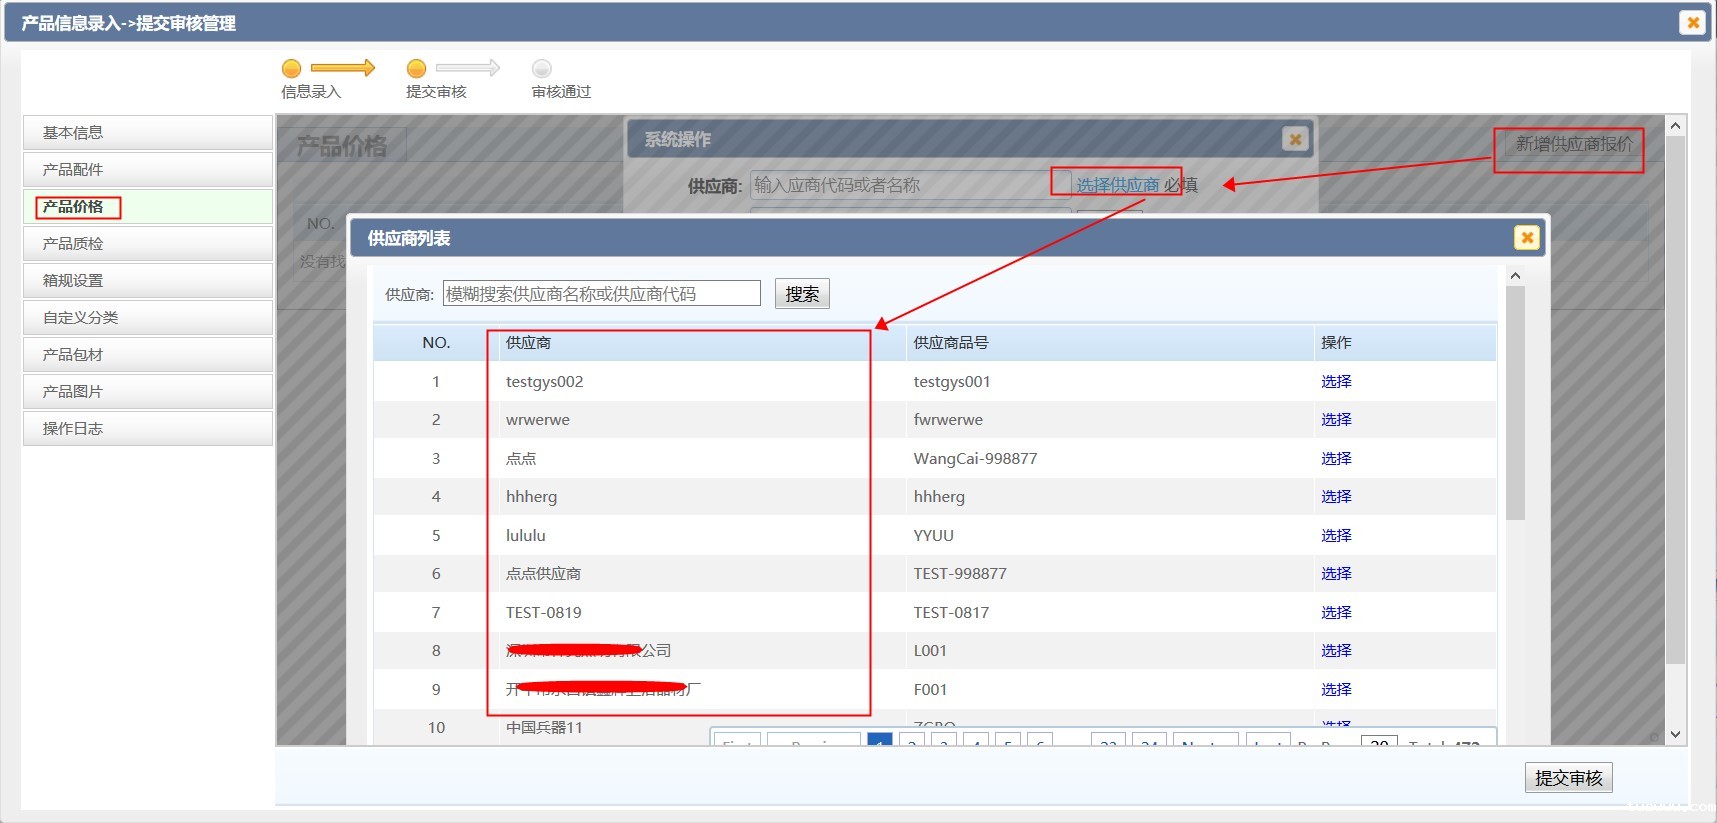Screen dimensions: 1717x823
Task: Click the outer panel's scroll-down arrow
Action: tap(1675, 734)
